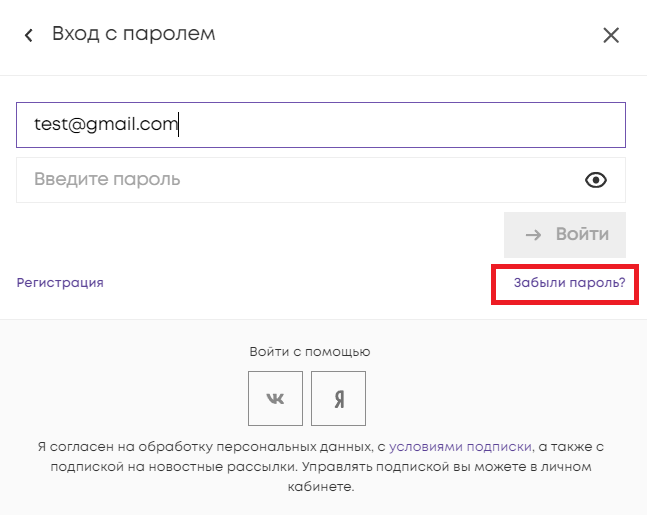Click the back arrow beside the title
The height and width of the screenshot is (515, 647).
pyautogui.click(x=29, y=36)
